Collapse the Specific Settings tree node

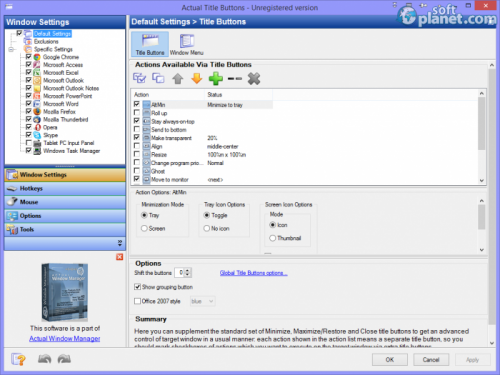pyautogui.click(x=11, y=49)
